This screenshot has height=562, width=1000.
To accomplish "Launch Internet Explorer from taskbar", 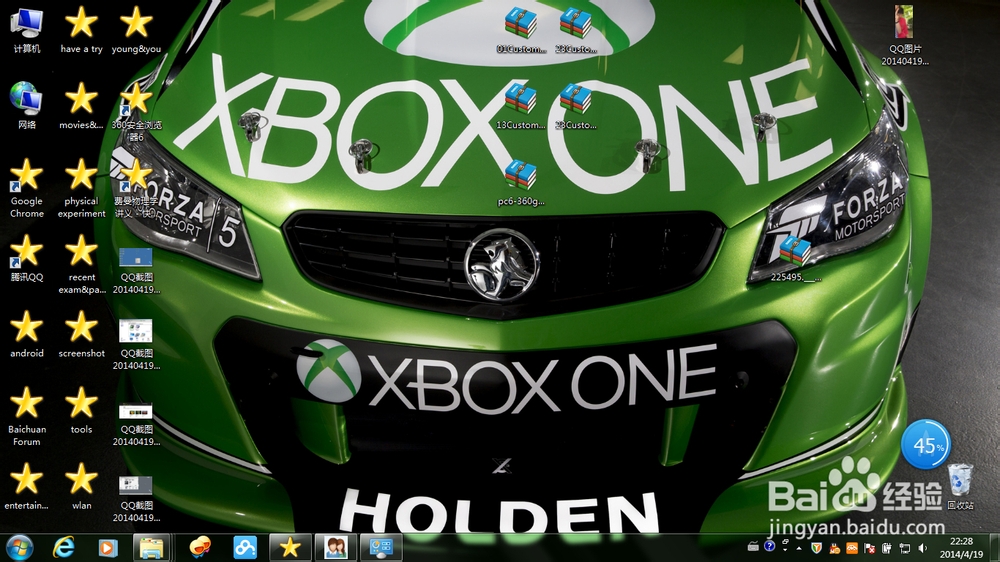I will 63,547.
